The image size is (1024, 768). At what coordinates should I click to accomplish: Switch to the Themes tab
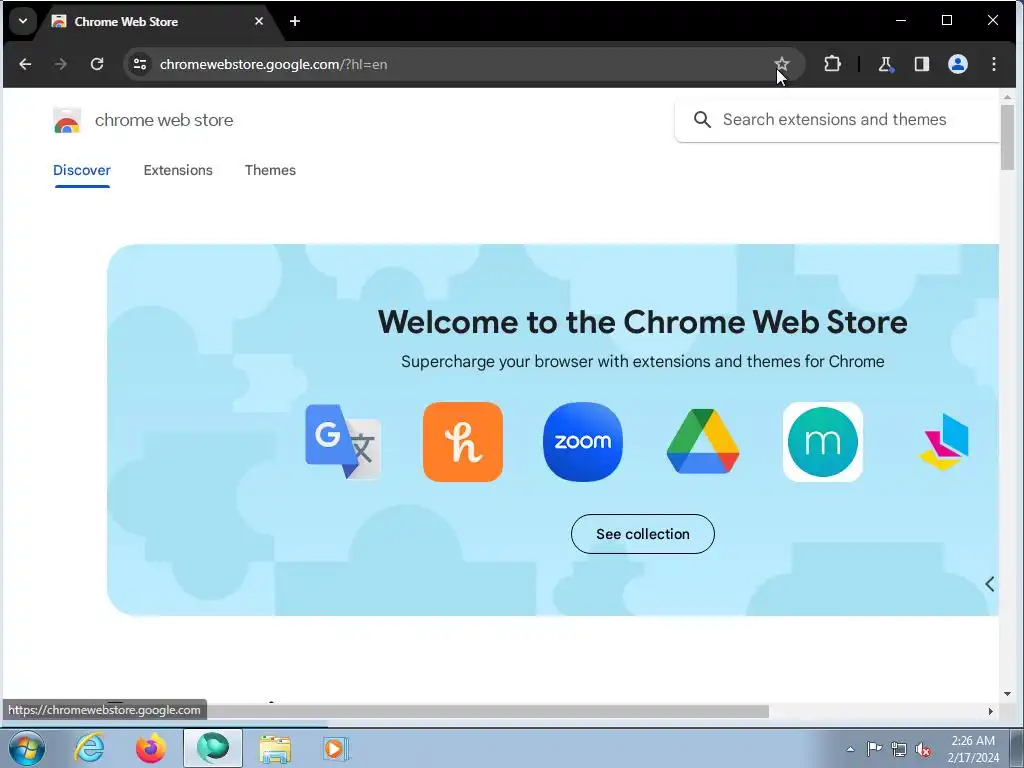[270, 170]
